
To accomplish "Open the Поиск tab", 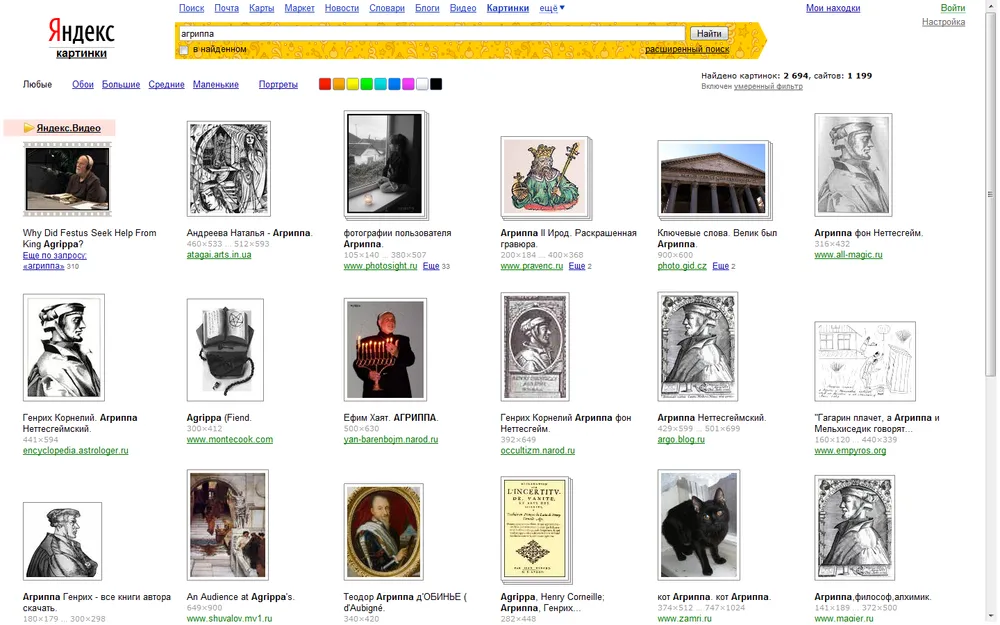I will (x=191, y=8).
